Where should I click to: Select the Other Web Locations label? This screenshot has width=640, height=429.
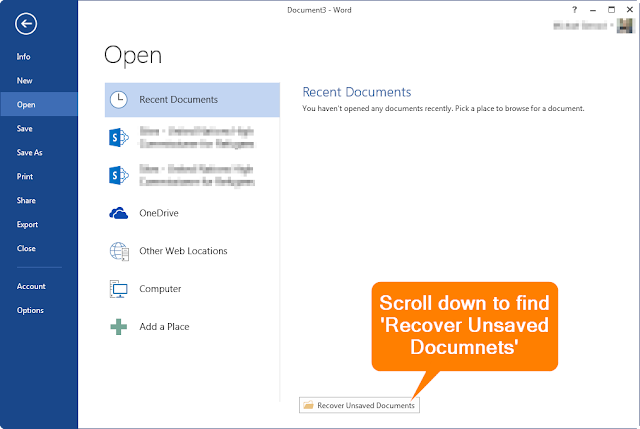point(183,251)
